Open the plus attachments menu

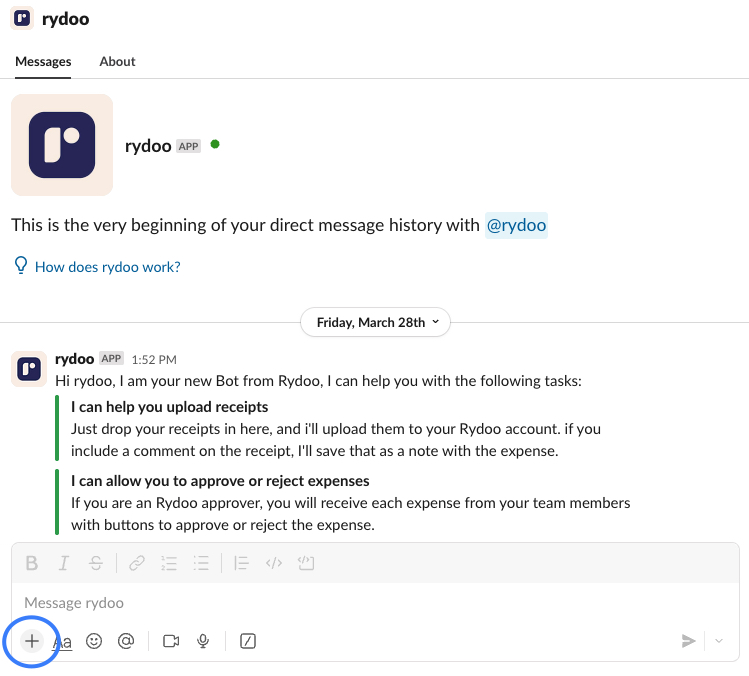tap(32, 641)
